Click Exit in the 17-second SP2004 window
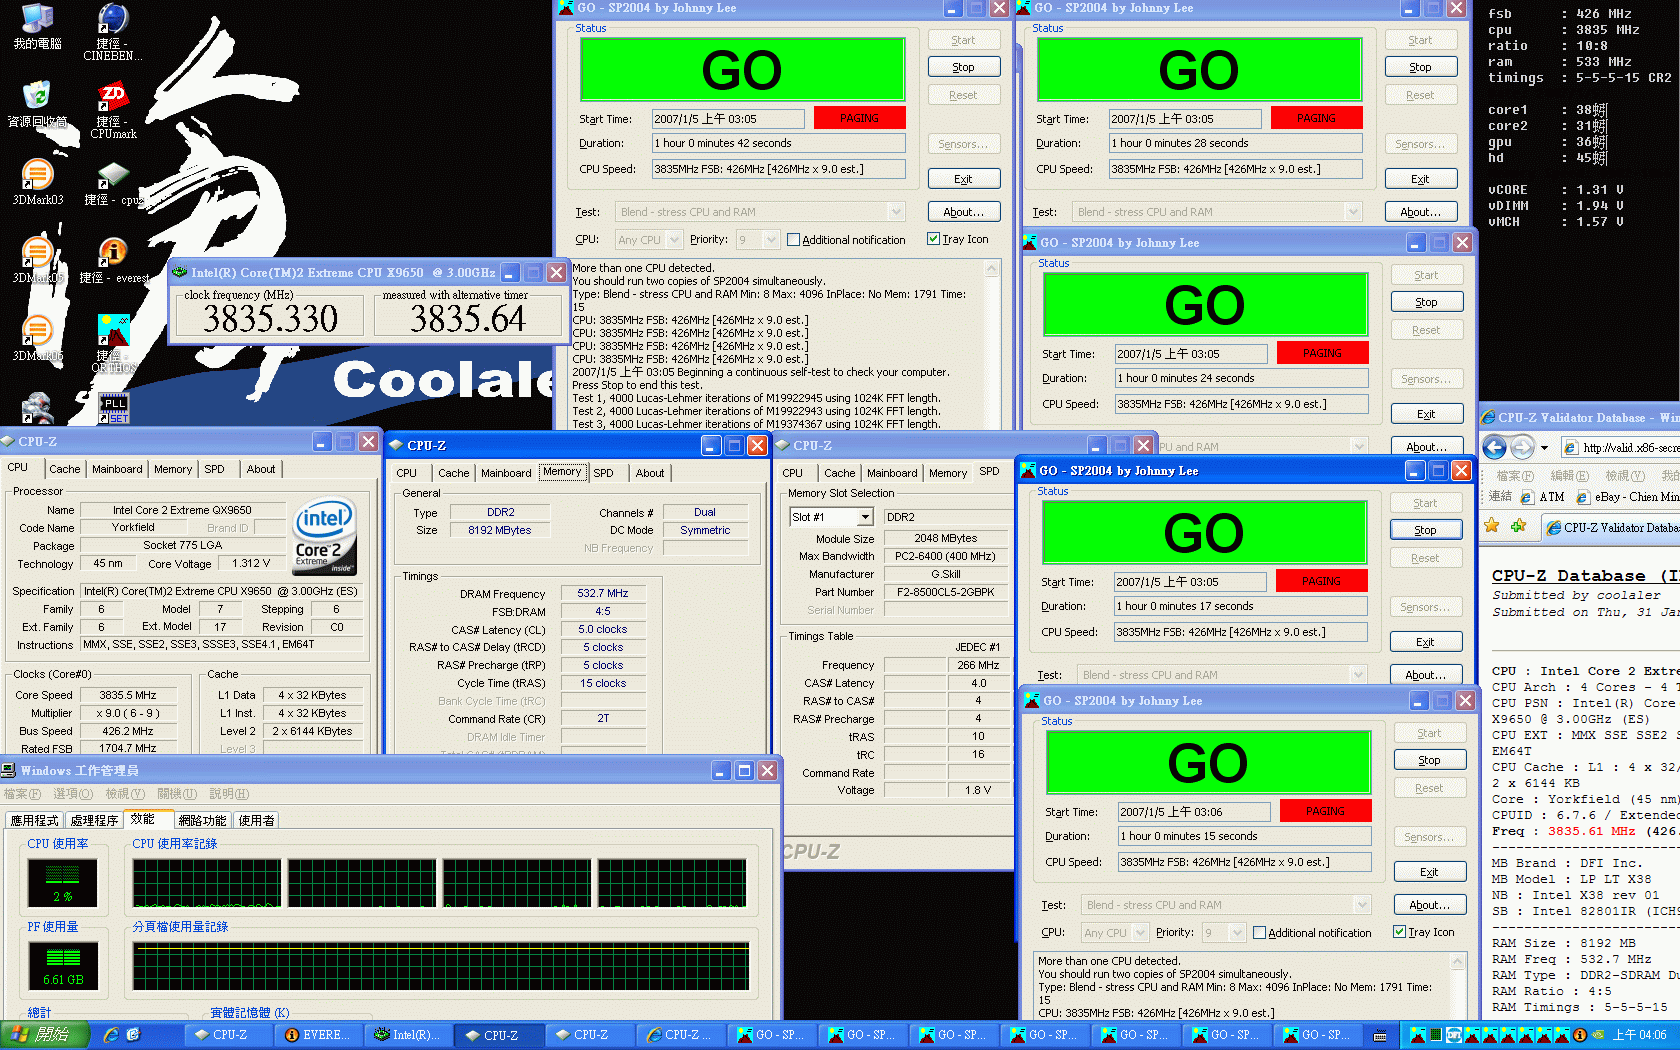The width and height of the screenshot is (1680, 1050). 1426,642
